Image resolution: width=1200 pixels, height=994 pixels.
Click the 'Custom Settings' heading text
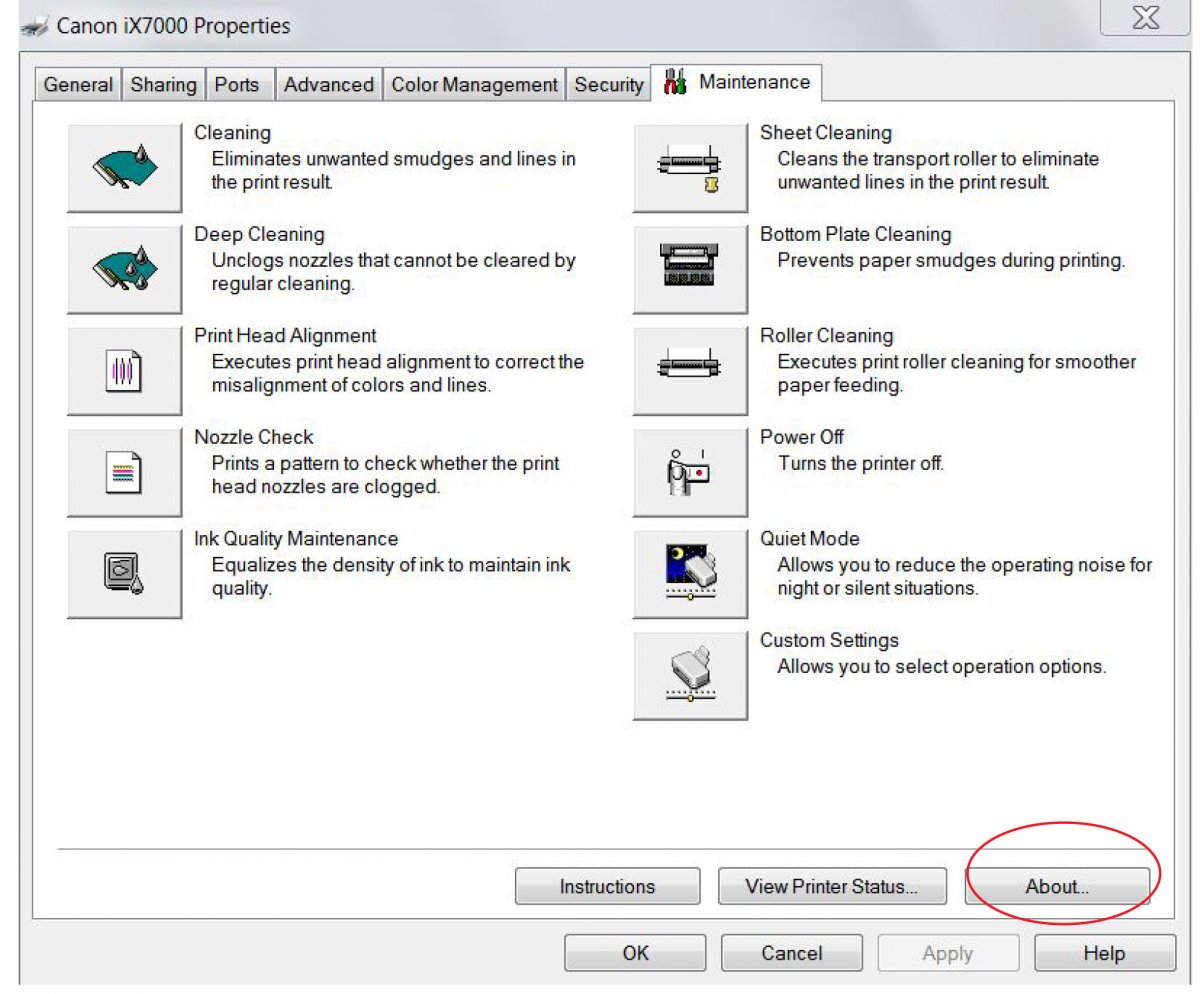click(x=829, y=640)
